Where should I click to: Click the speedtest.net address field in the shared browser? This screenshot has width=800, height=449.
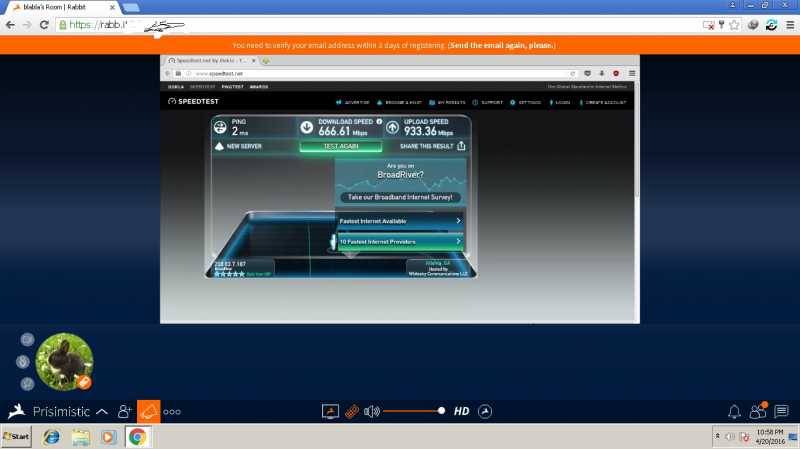click(378, 73)
